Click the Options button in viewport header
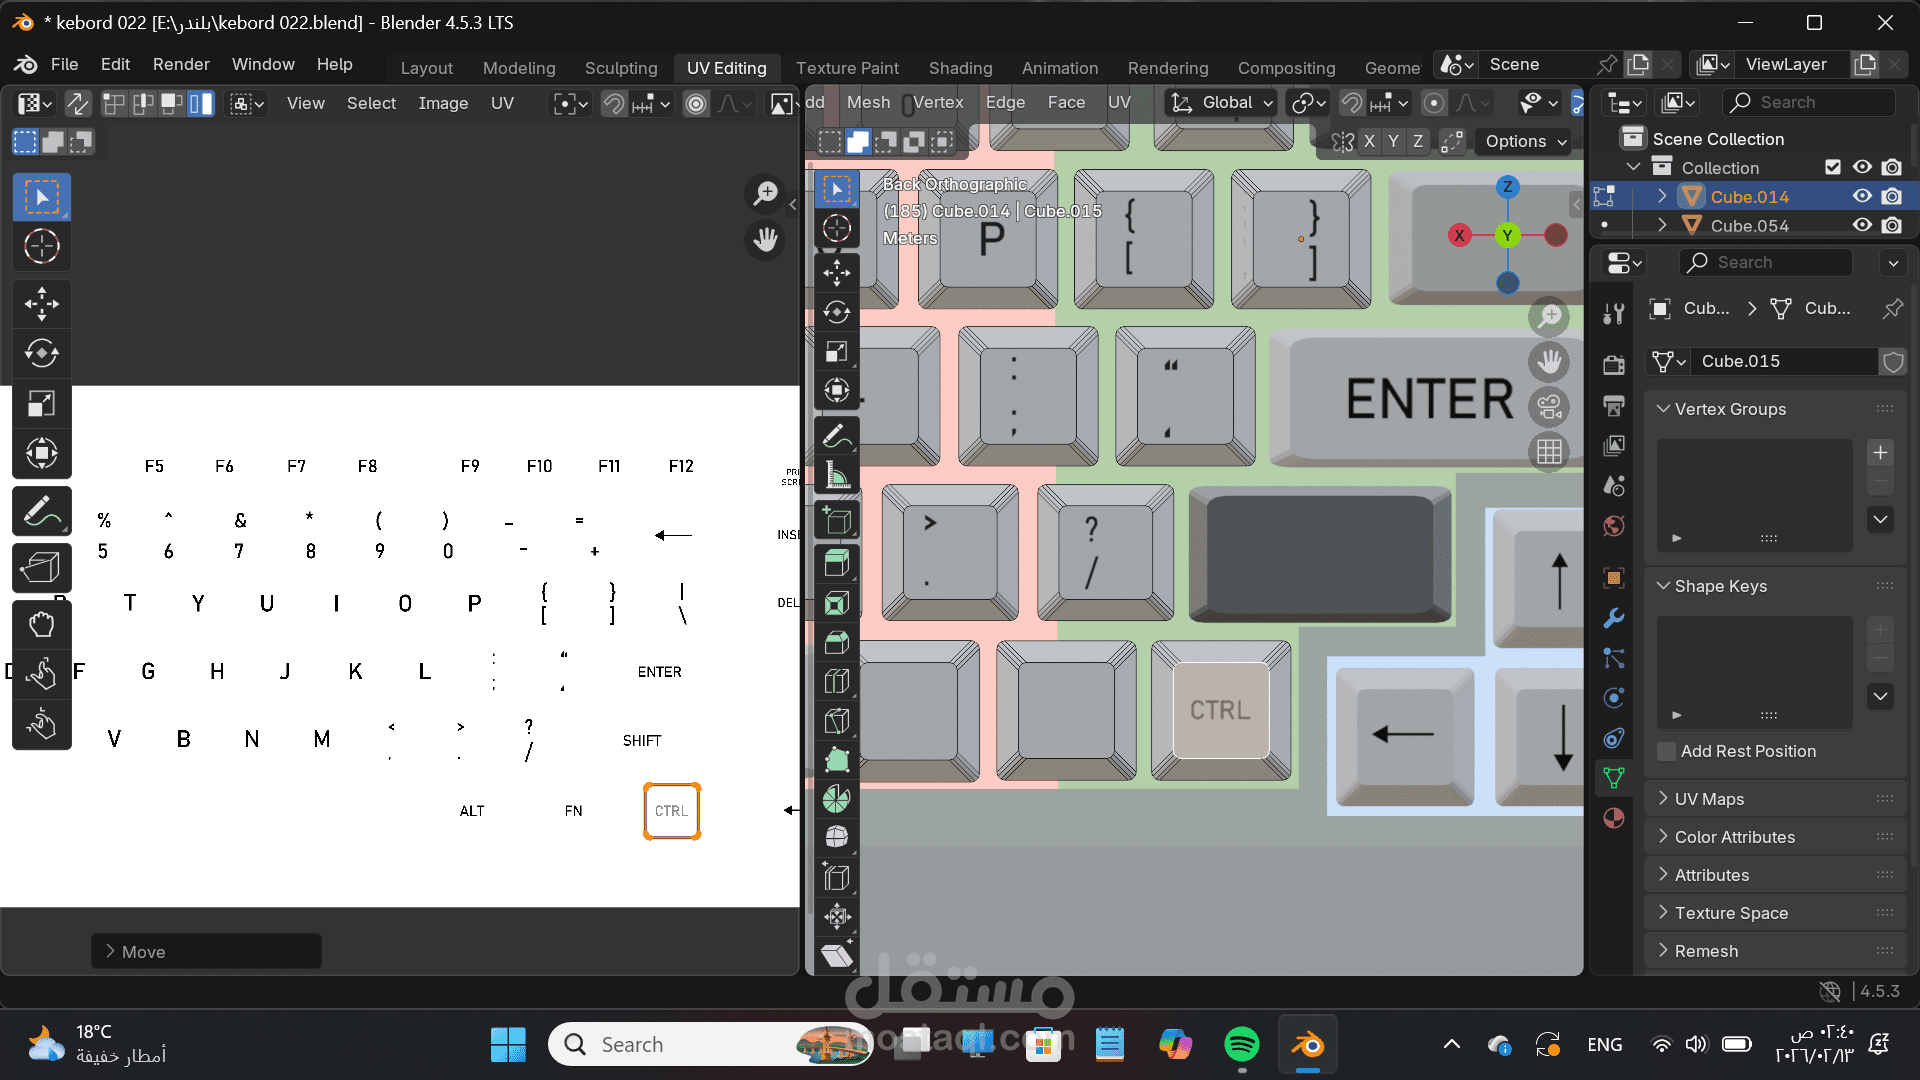The height and width of the screenshot is (1080, 1920). click(1526, 141)
